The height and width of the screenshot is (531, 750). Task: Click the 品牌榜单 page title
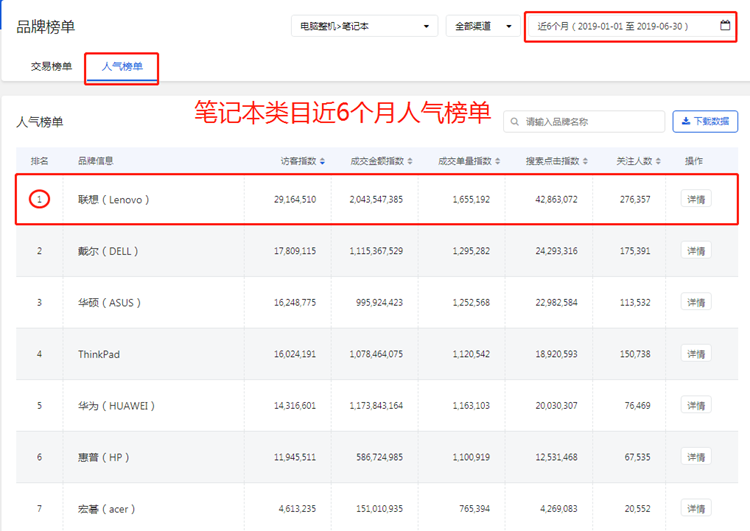click(x=45, y=26)
